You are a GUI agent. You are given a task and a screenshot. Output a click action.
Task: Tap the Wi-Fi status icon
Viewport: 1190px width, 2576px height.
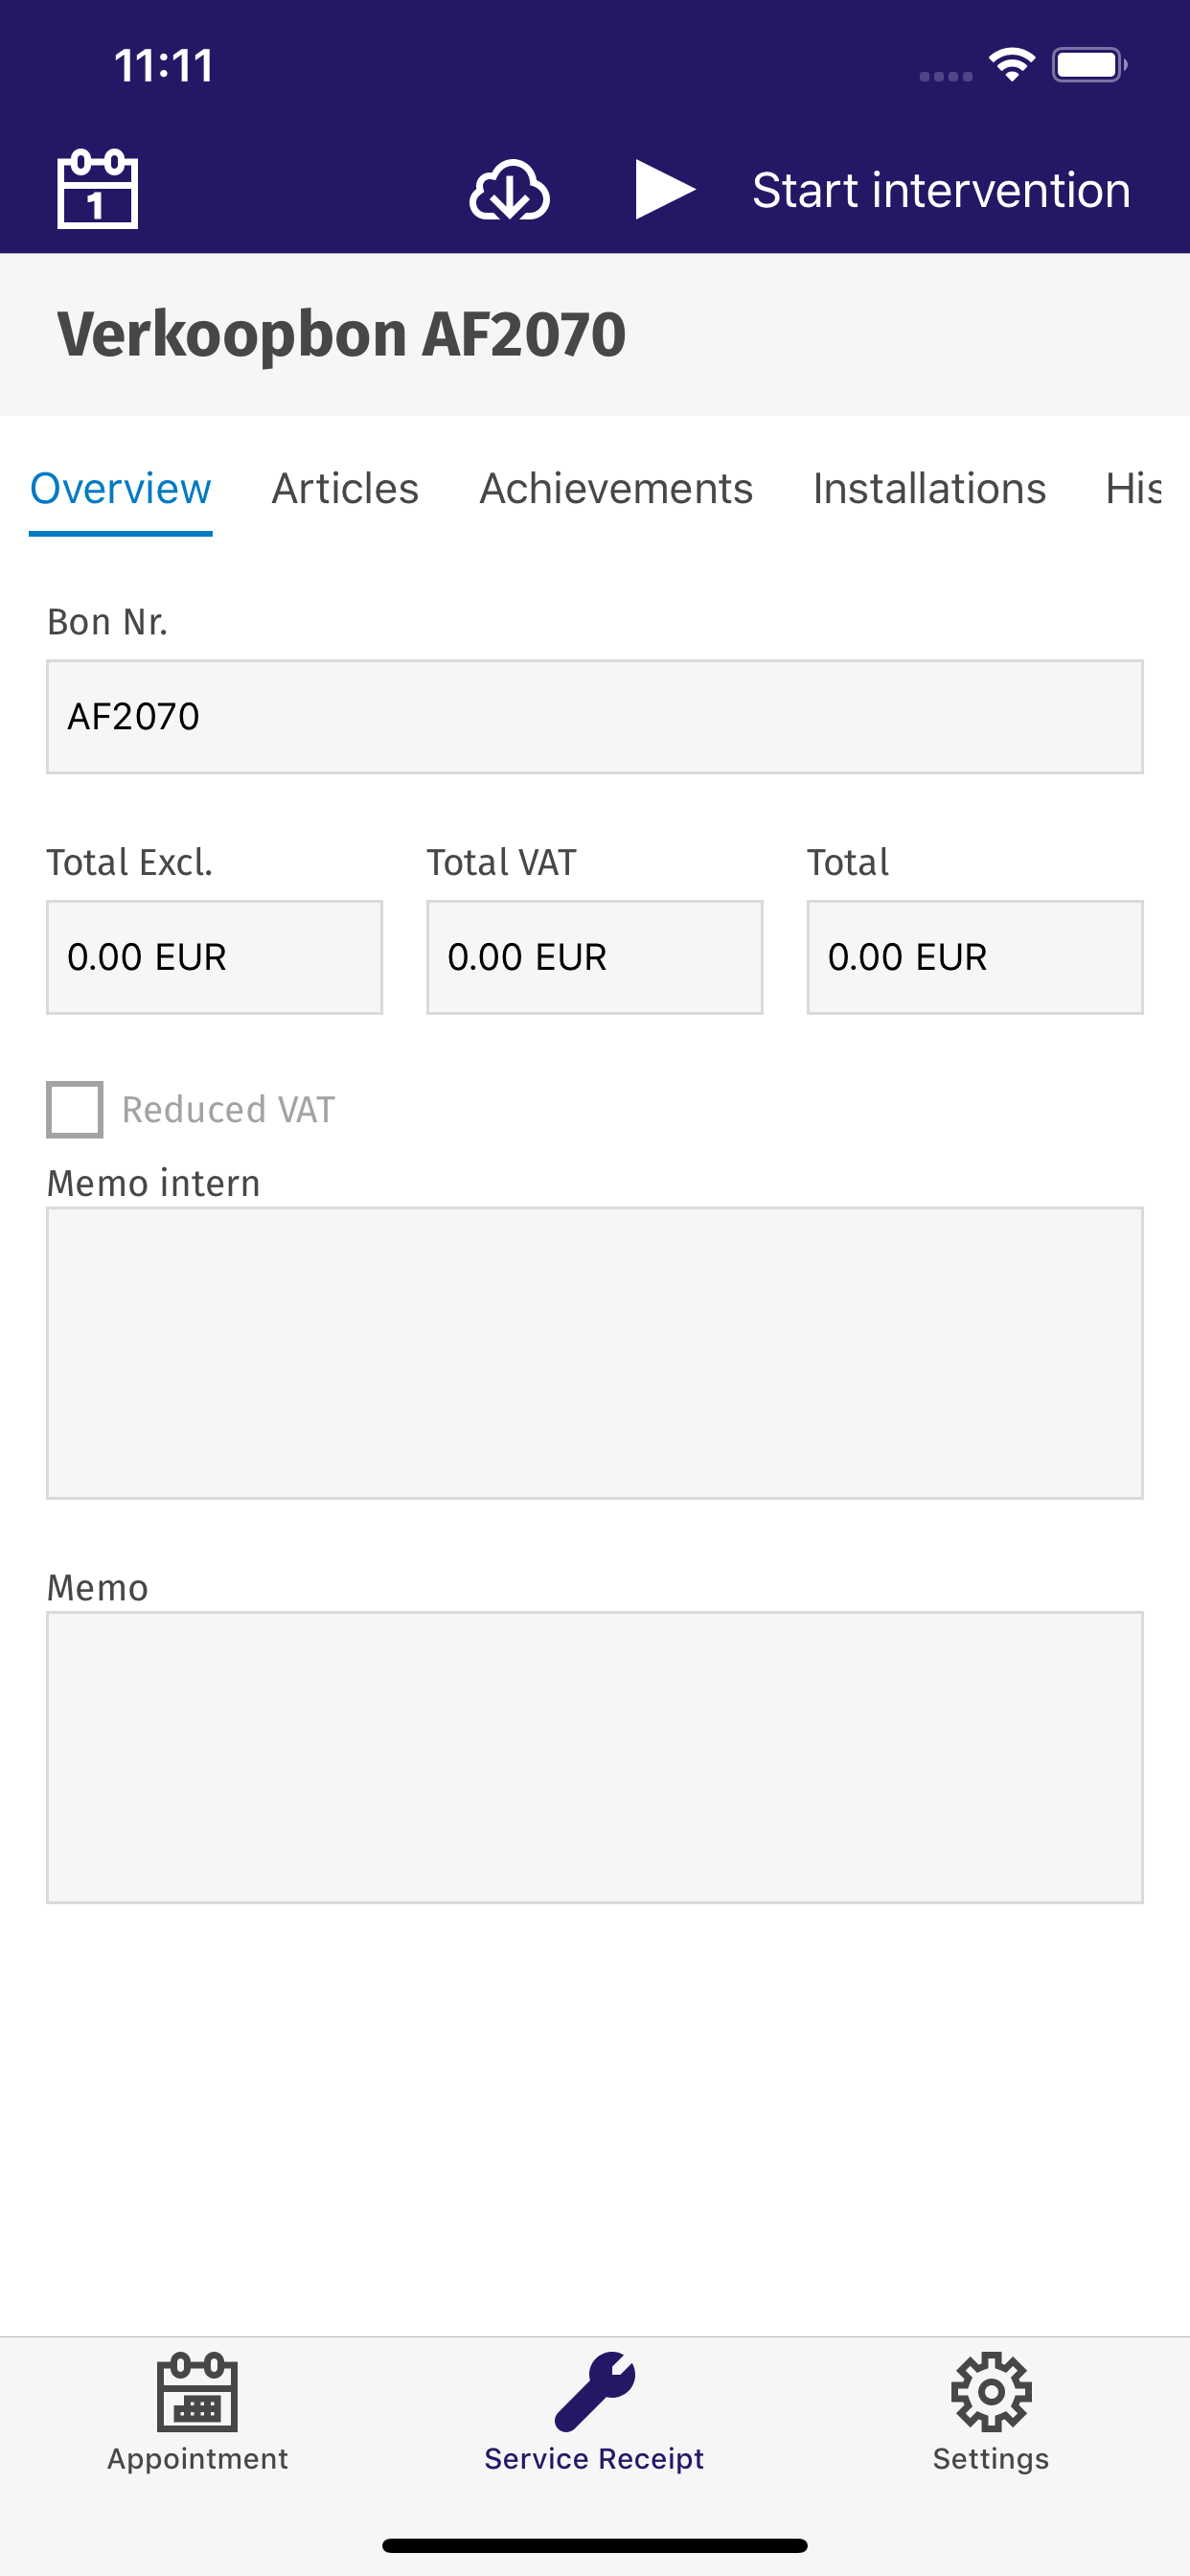coord(1012,65)
